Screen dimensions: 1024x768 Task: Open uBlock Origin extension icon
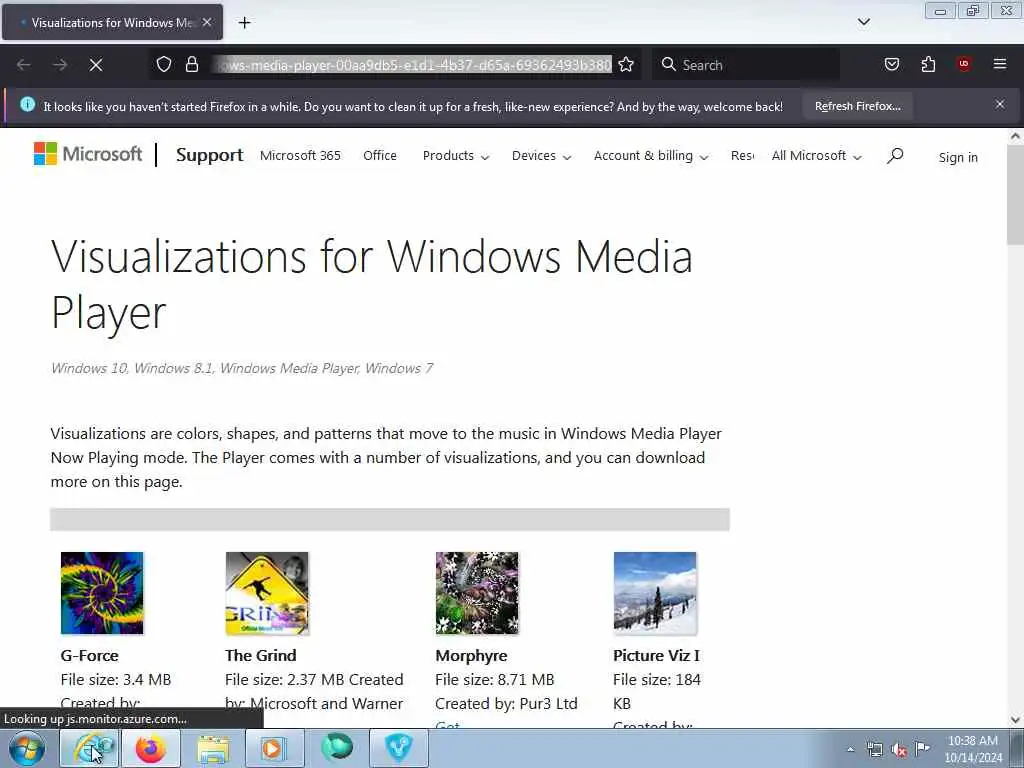click(964, 64)
